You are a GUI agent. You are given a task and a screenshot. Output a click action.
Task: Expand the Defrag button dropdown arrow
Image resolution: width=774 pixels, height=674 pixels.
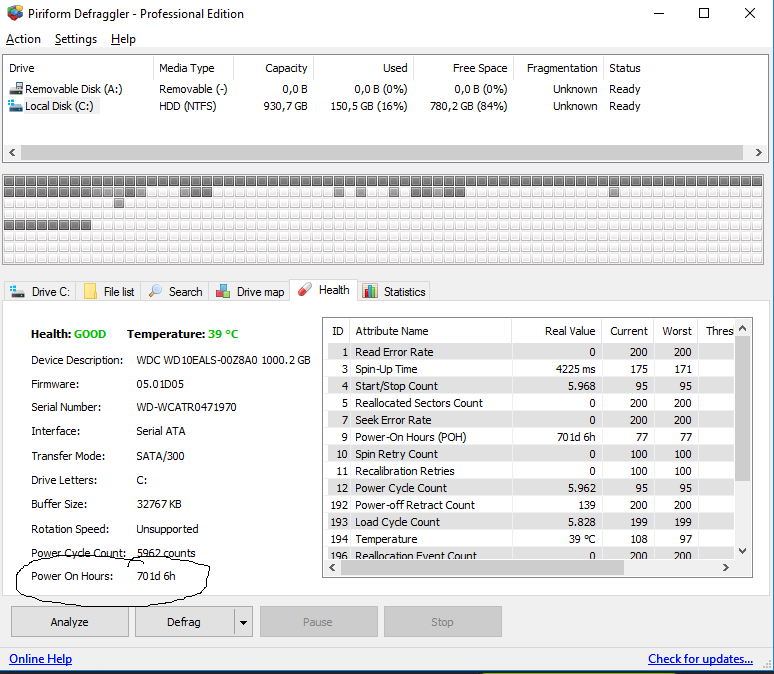click(x=243, y=622)
